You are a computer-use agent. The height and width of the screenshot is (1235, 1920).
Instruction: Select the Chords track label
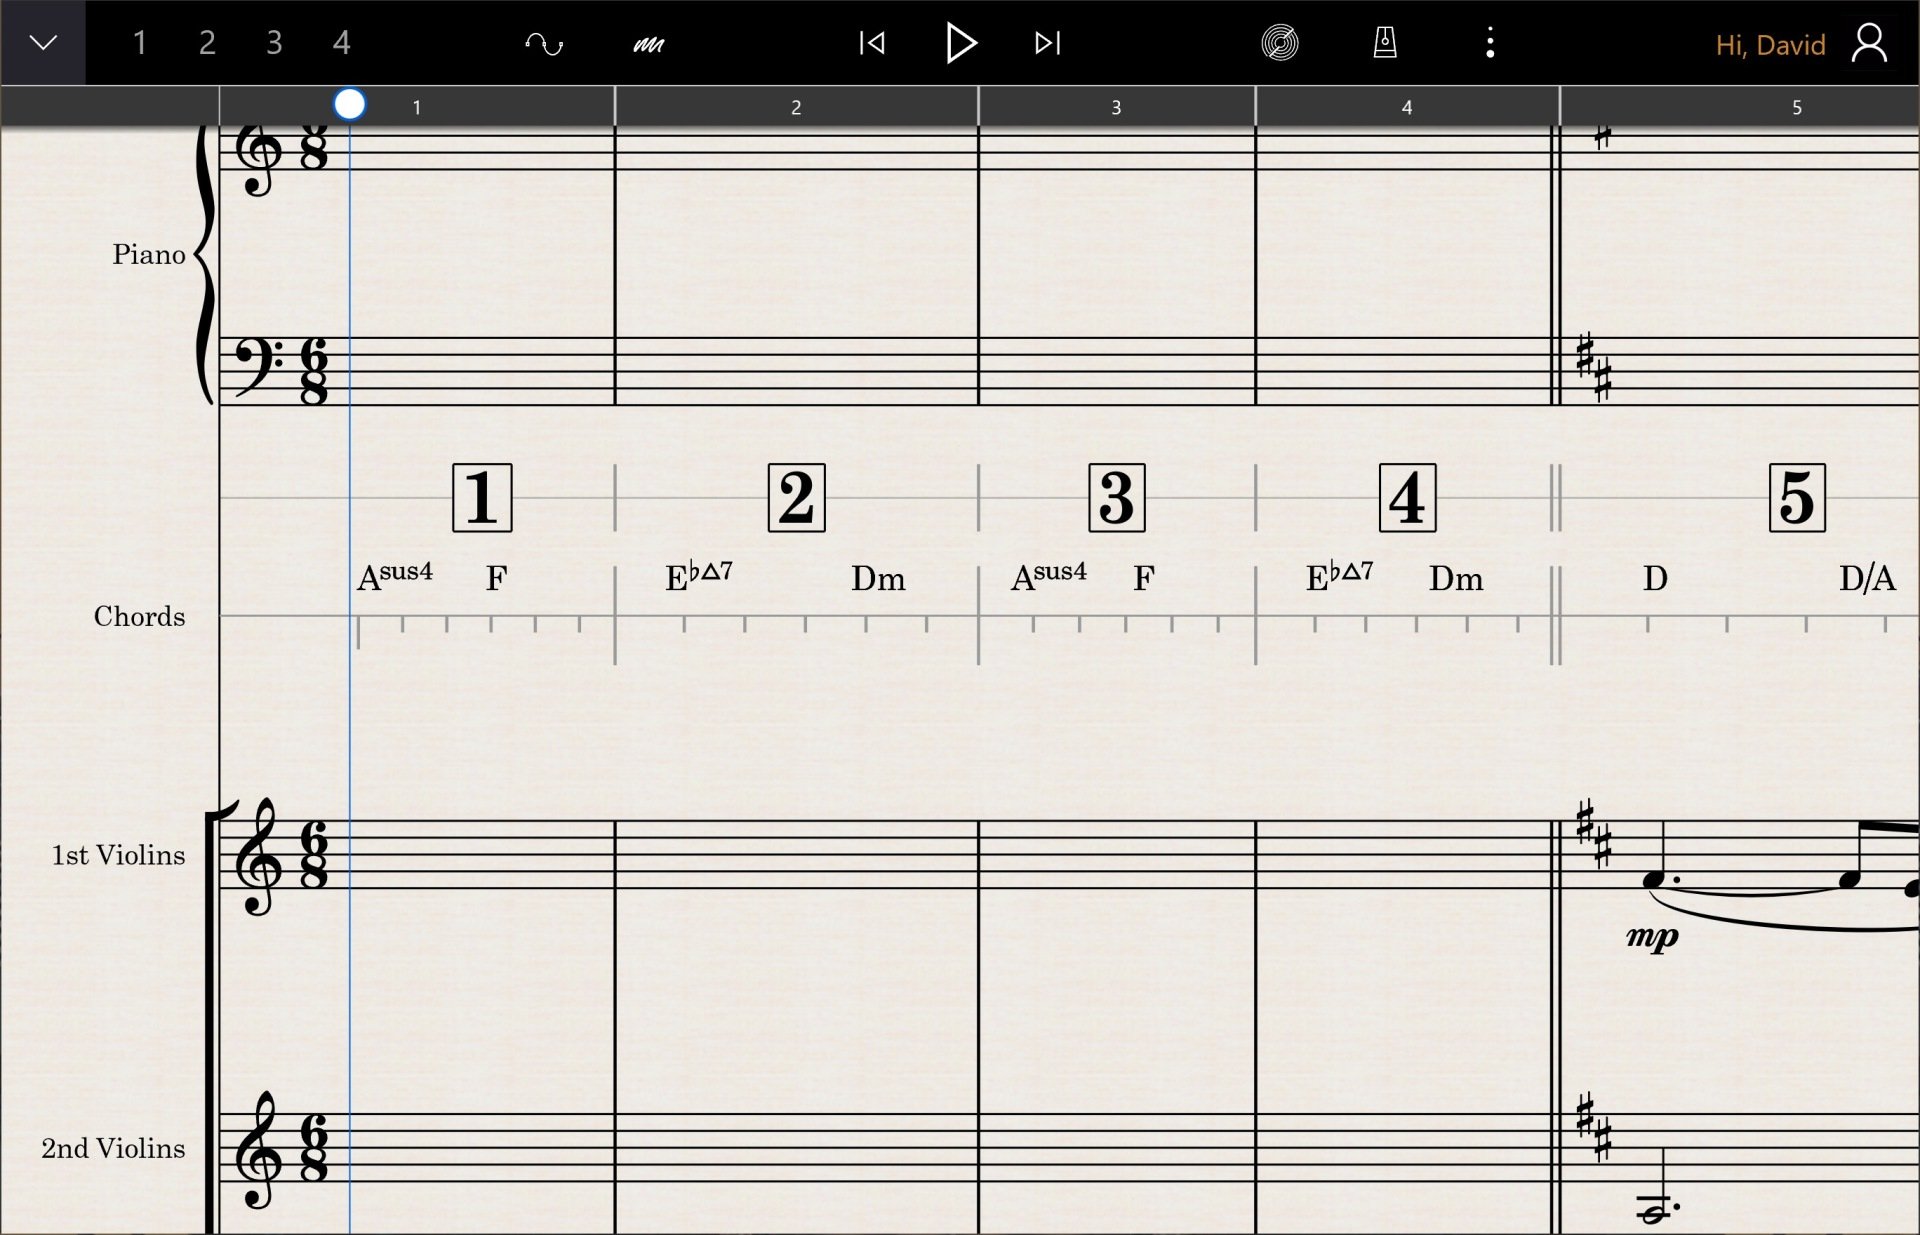tap(139, 617)
